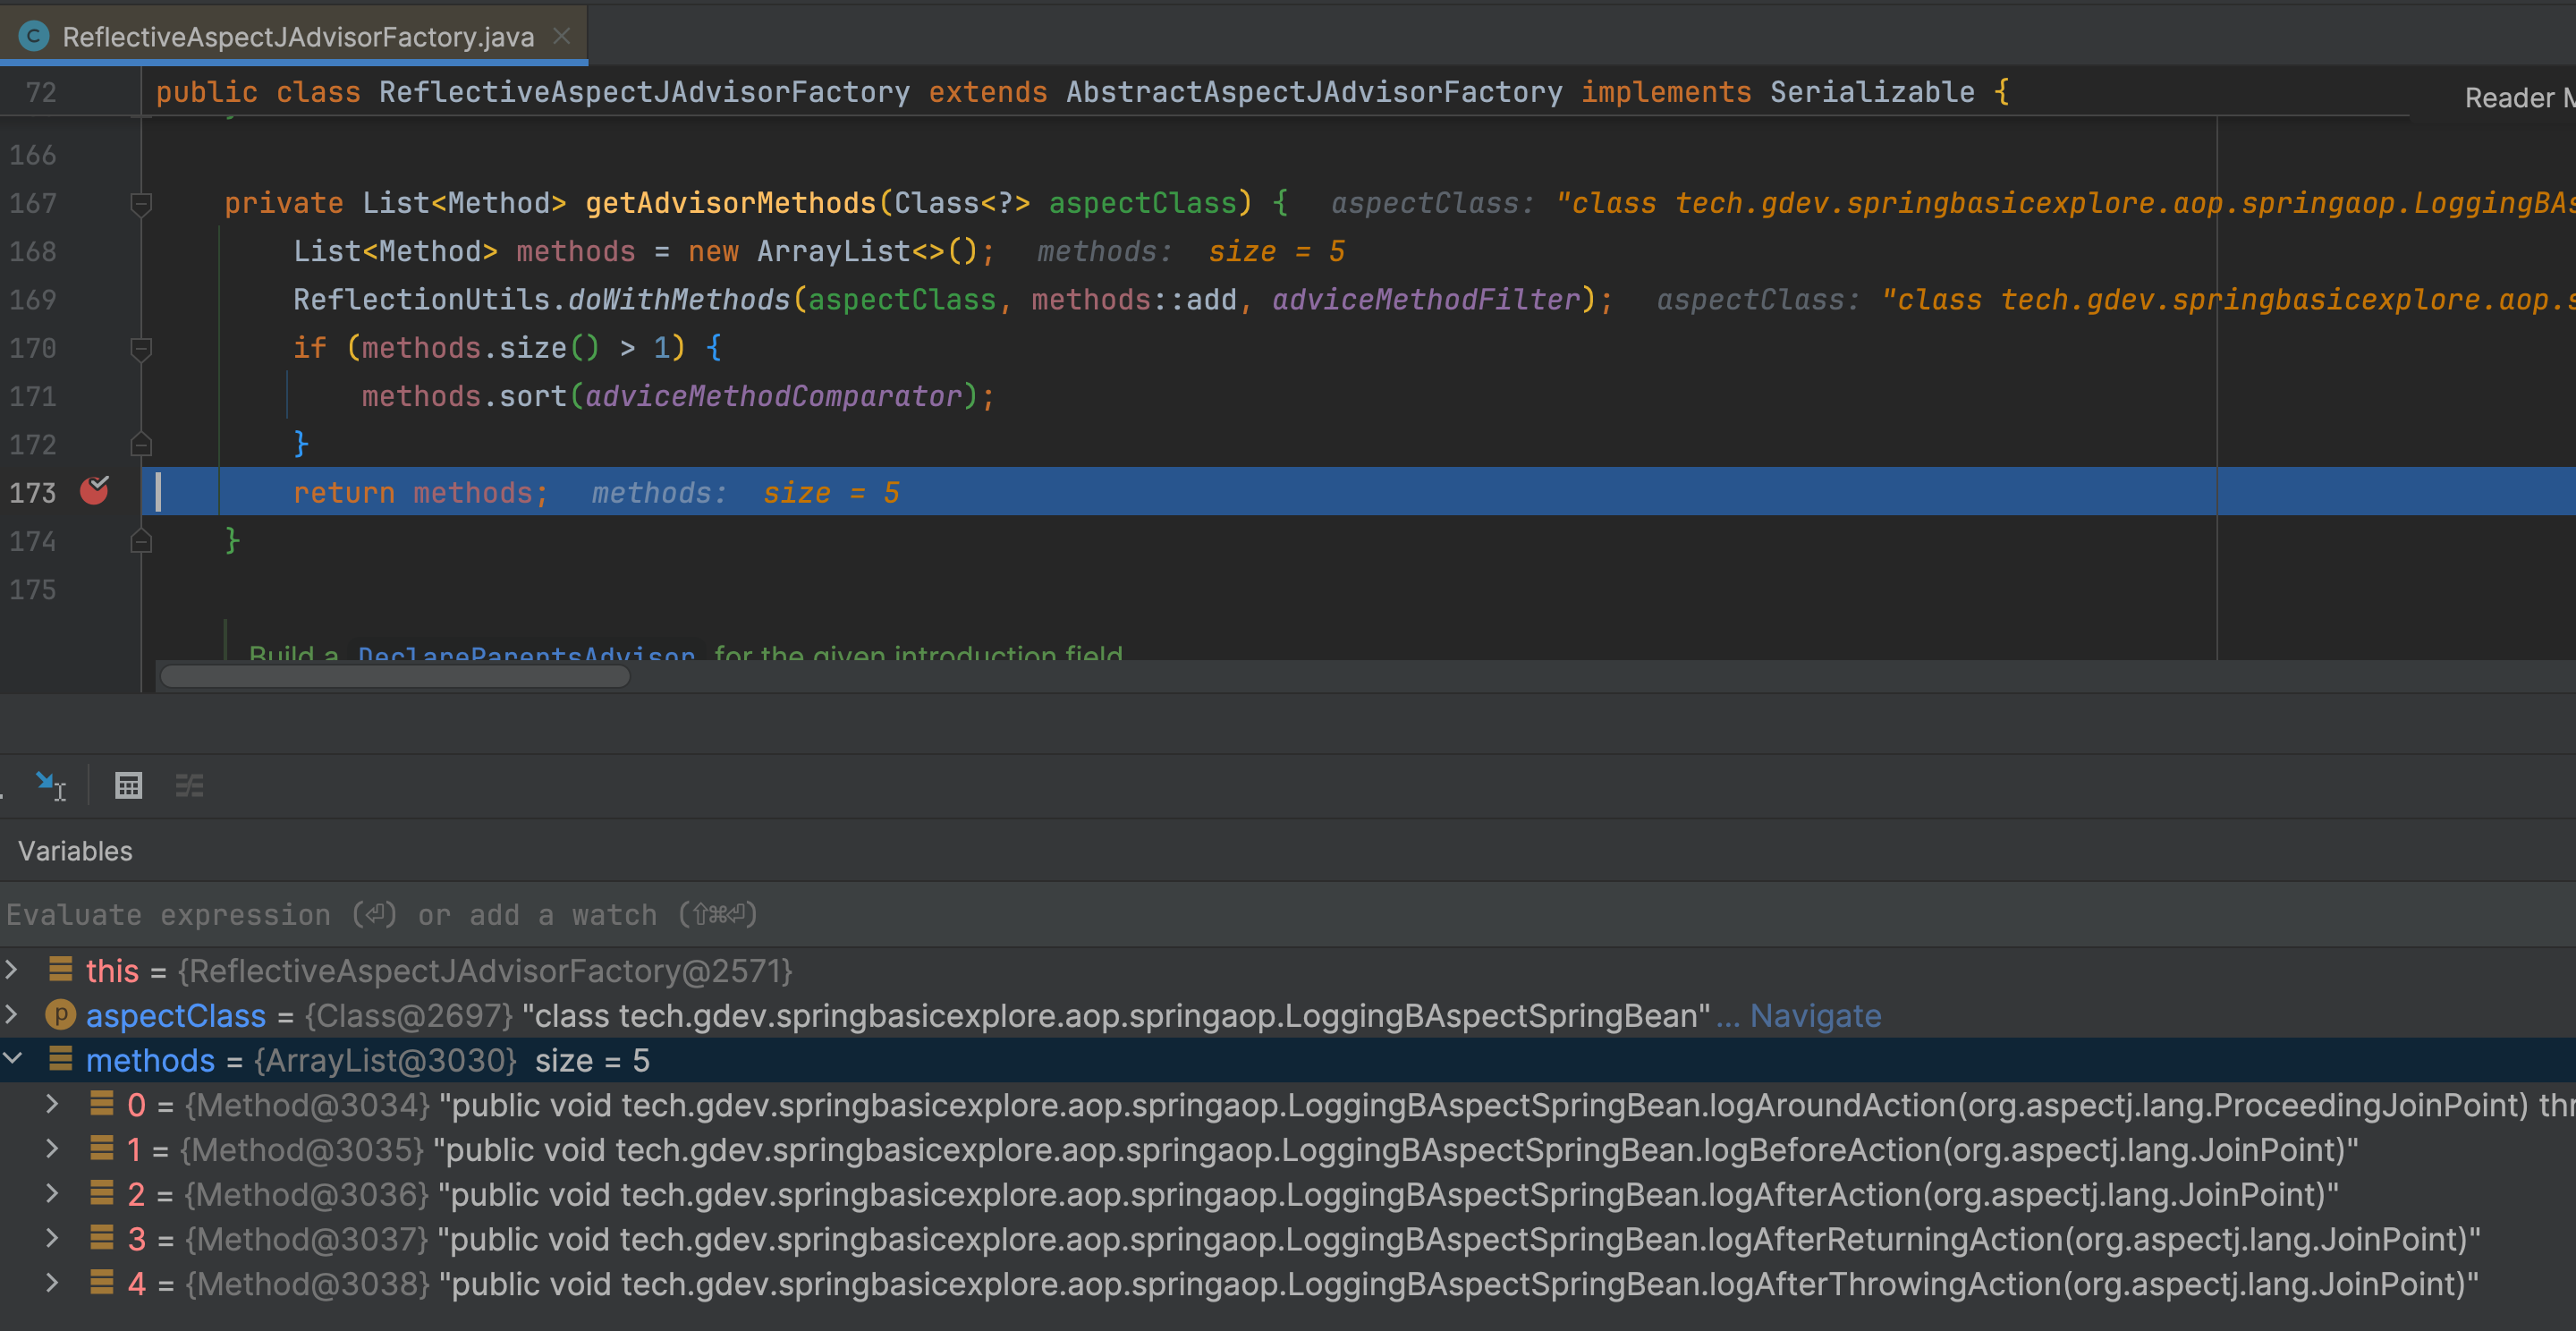Screen dimensions: 2576x1331
Task: Click the trace/stream lines icon in debugger toolbar
Action: click(189, 786)
